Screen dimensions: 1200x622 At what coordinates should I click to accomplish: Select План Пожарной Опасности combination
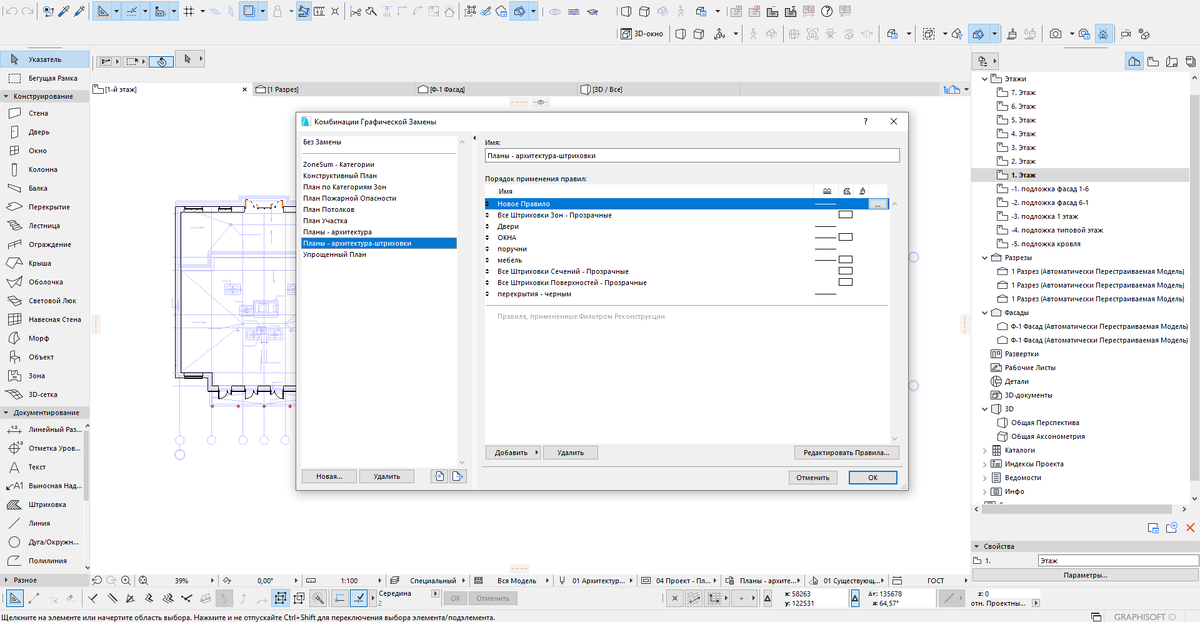349,198
